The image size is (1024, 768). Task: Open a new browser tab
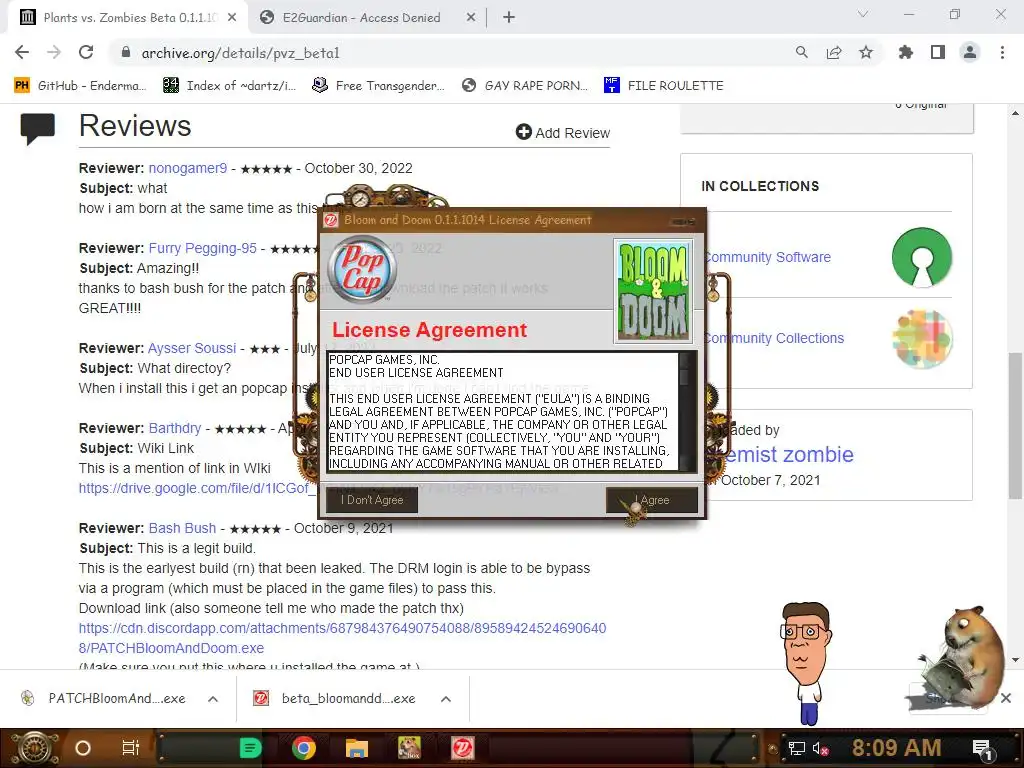(509, 18)
